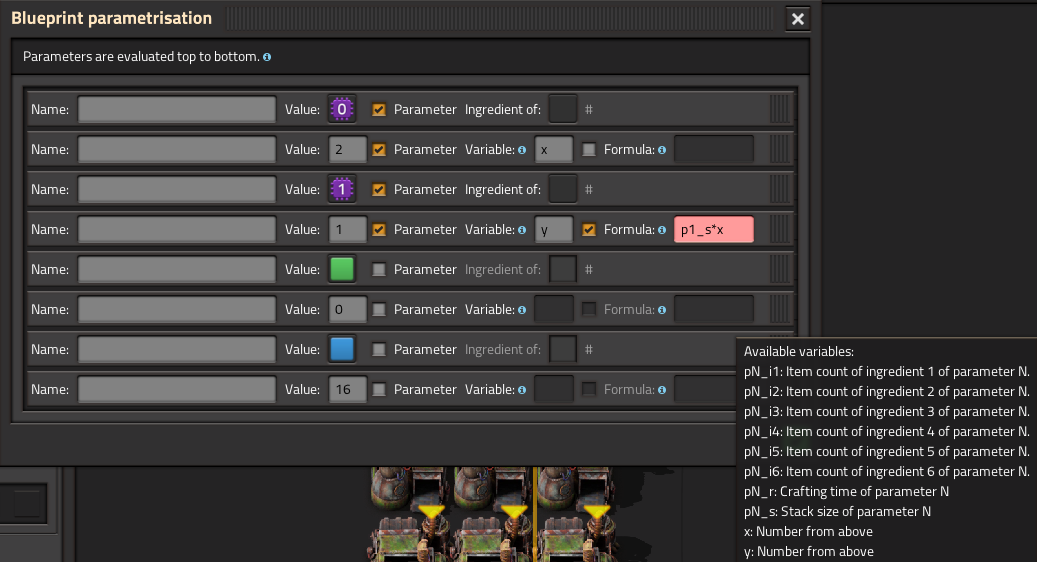The width and height of the screenshot is (1037, 562).
Task: Select the blue signal value swatch
Action: click(343, 349)
